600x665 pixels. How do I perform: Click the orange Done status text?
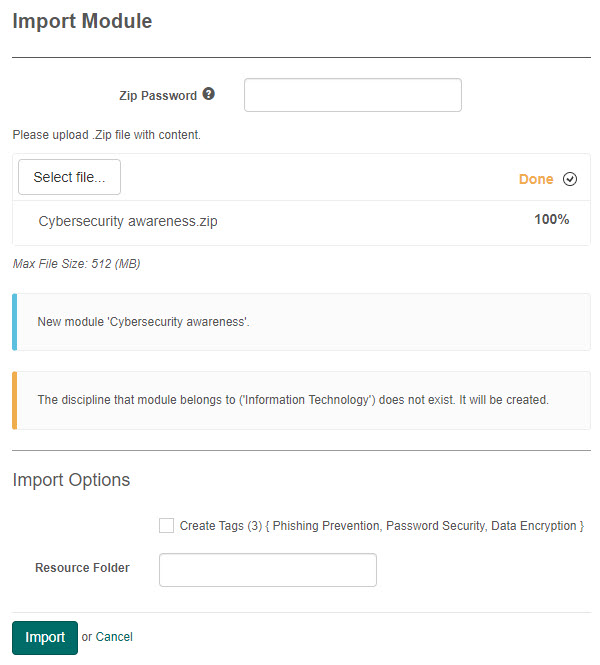536,179
